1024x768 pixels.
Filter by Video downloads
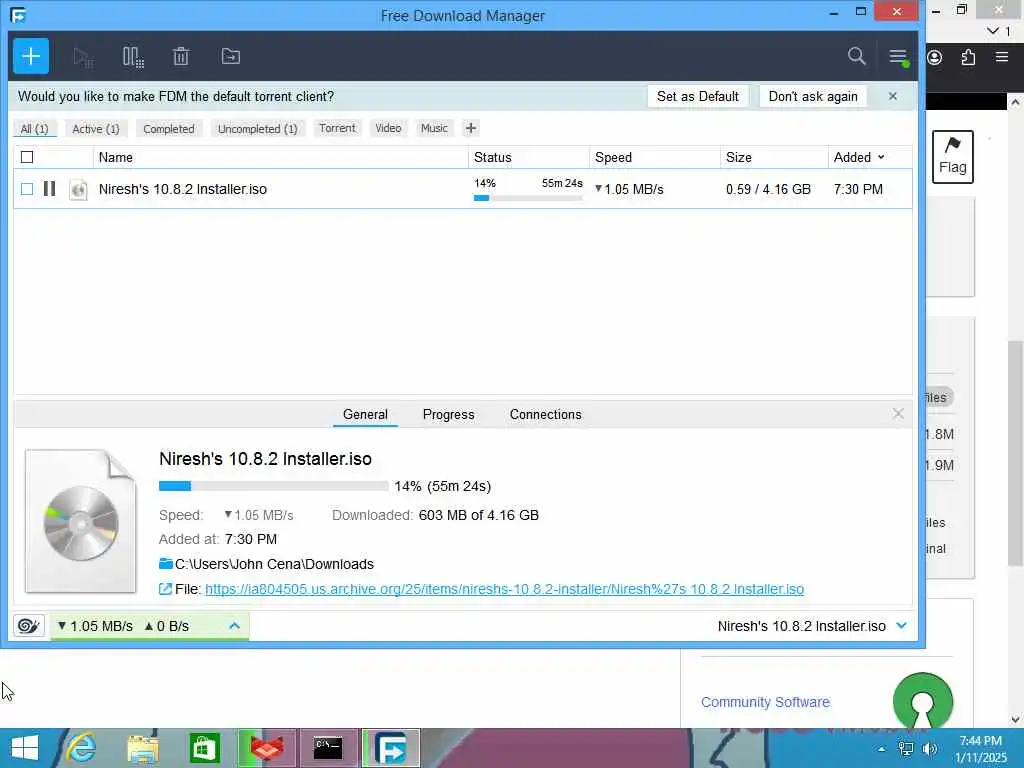(x=389, y=128)
